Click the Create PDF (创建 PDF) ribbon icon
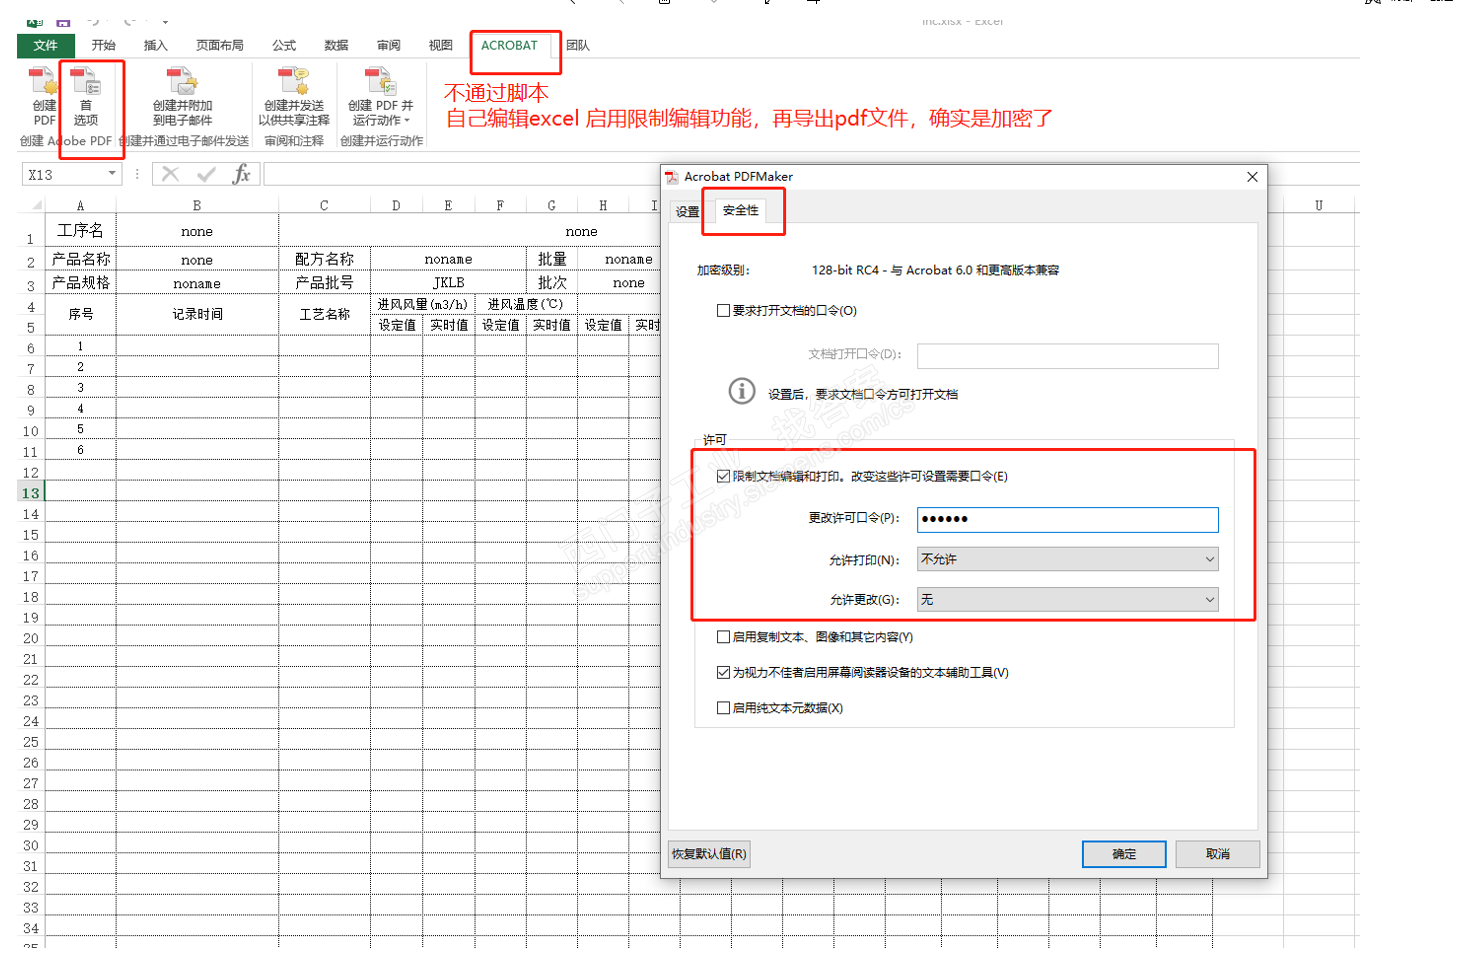Image resolution: width=1467 pixels, height=964 pixels. [43, 96]
